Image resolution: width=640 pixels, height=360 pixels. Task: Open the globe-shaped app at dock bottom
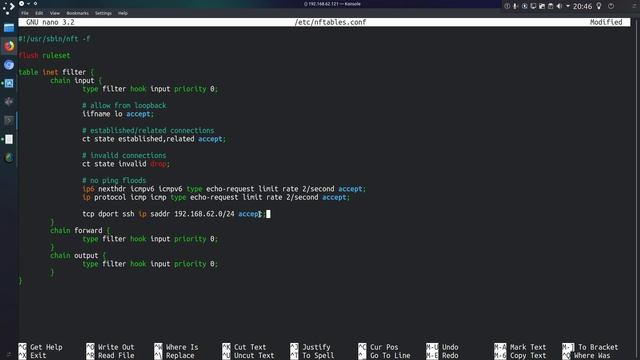[9, 158]
